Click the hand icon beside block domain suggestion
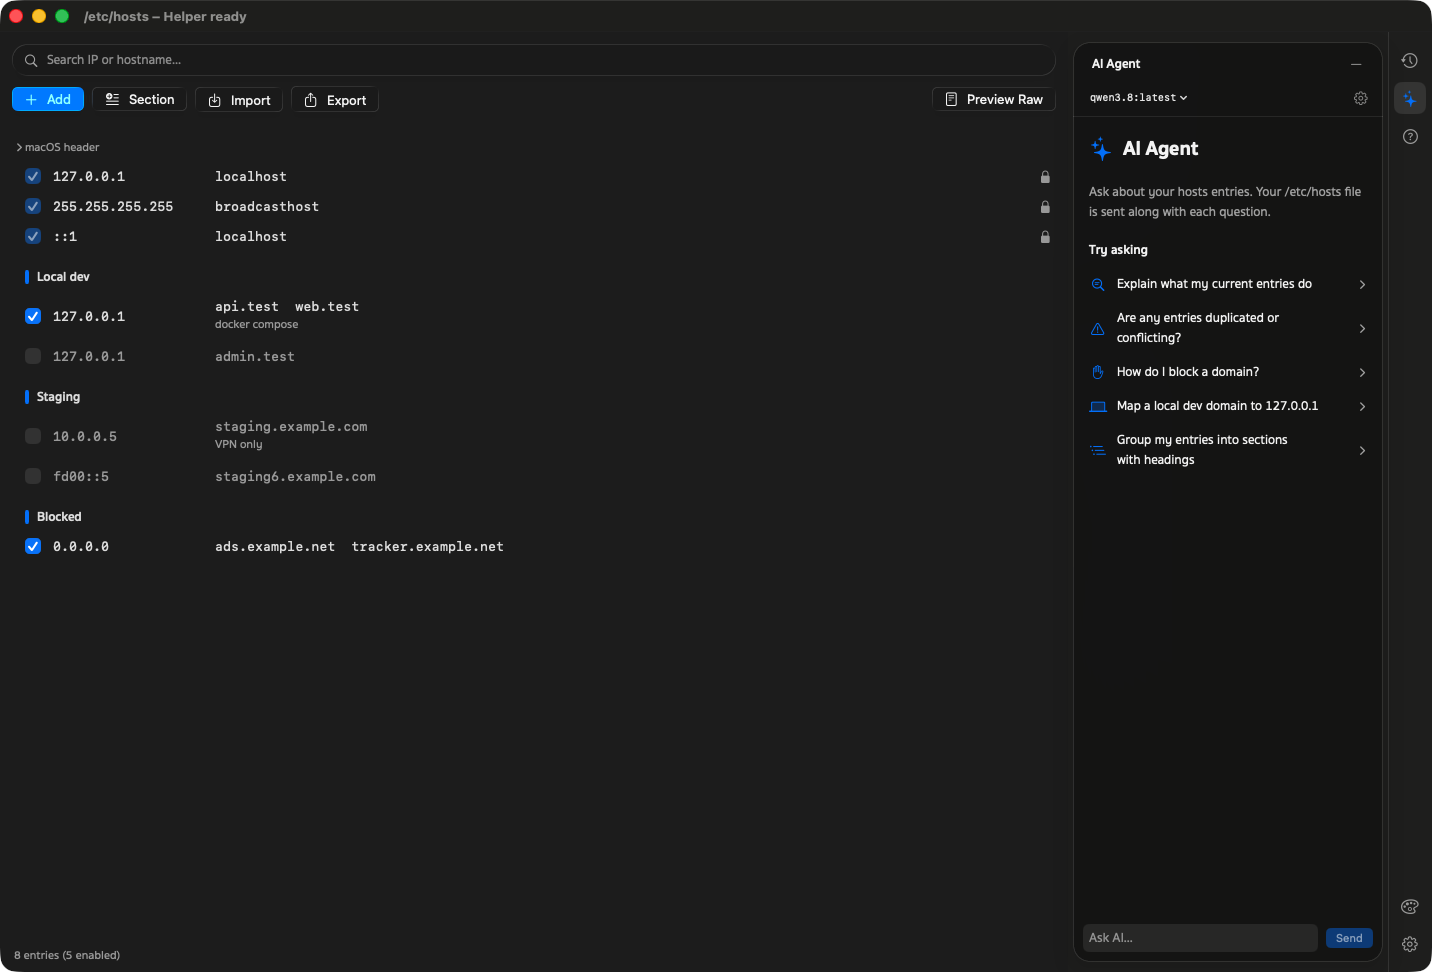The image size is (1432, 972). point(1098,372)
